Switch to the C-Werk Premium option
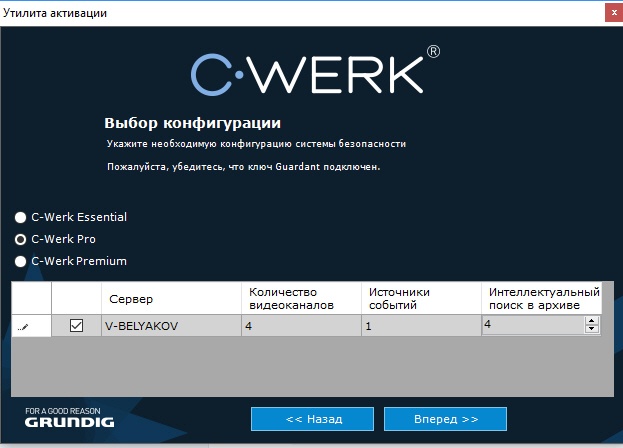The height and width of the screenshot is (448, 623). pos(20,262)
